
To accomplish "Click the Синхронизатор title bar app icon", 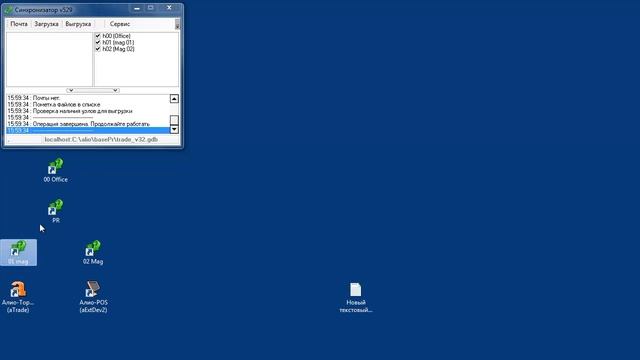I will 9,9.
